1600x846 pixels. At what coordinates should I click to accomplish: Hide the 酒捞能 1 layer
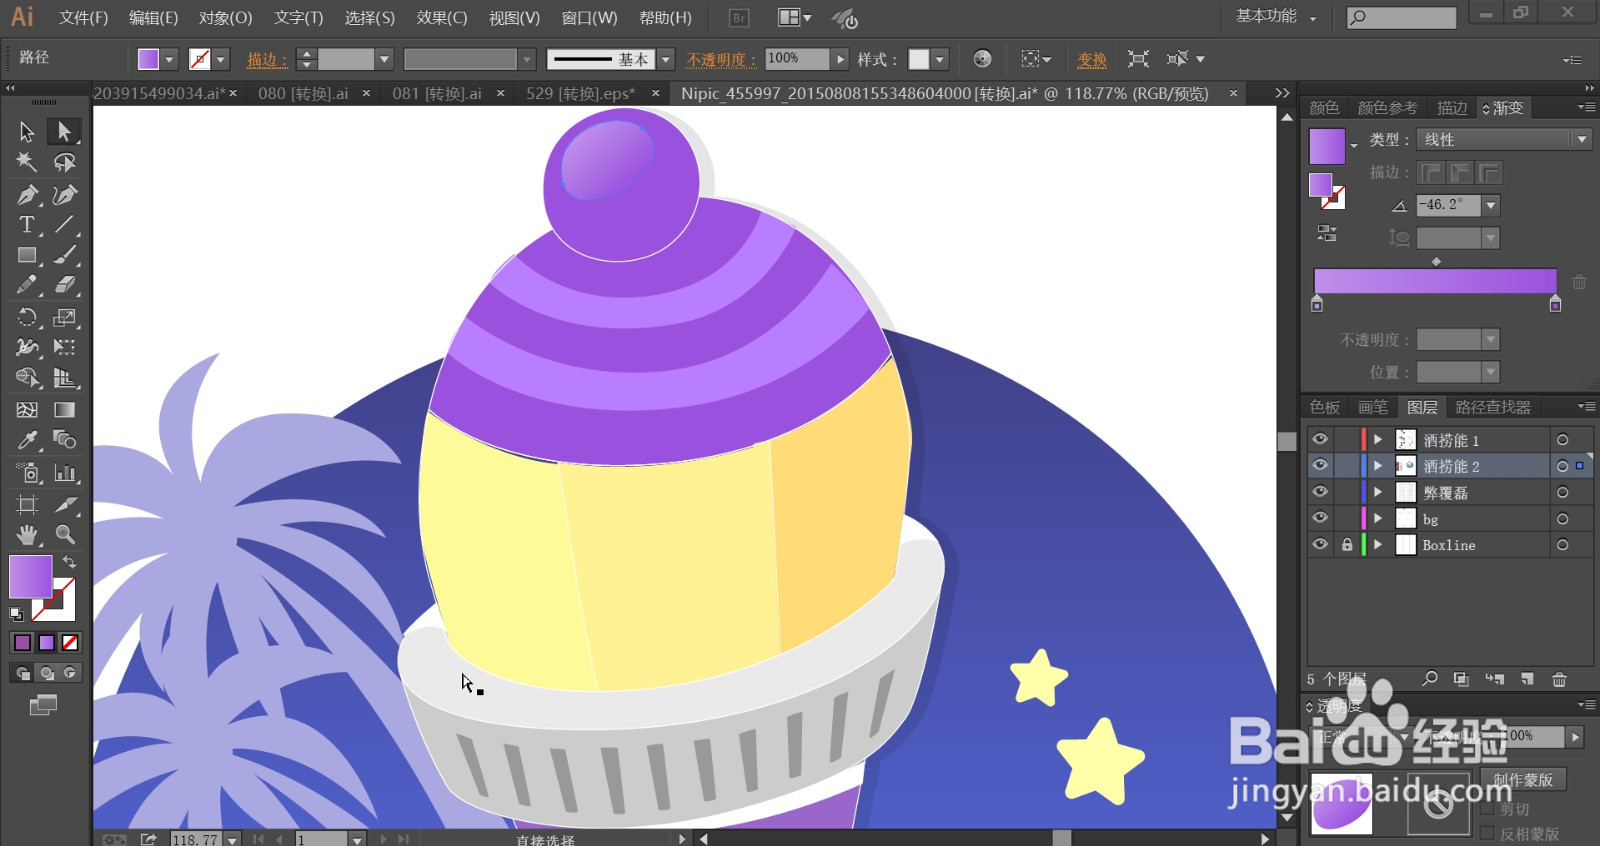[1320, 439]
